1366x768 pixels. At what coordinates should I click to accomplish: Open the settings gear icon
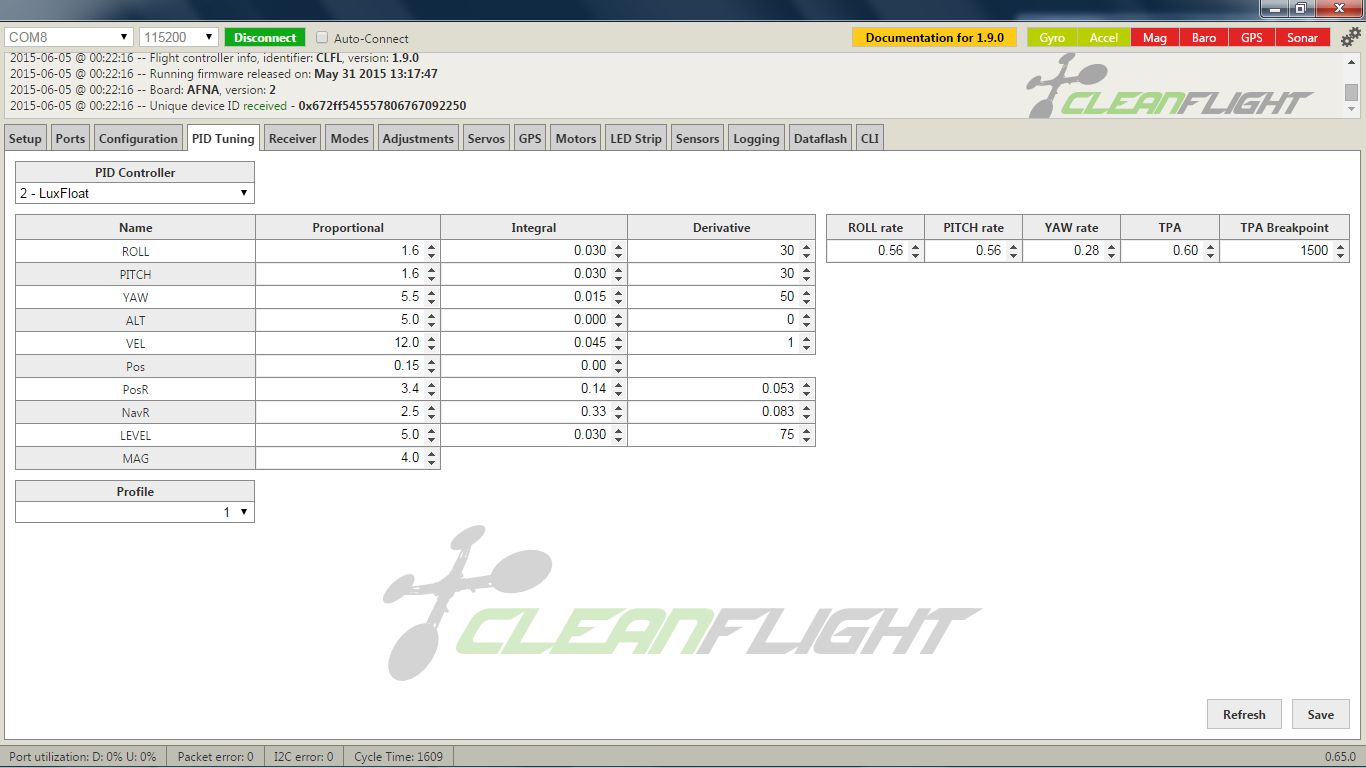(x=1351, y=38)
